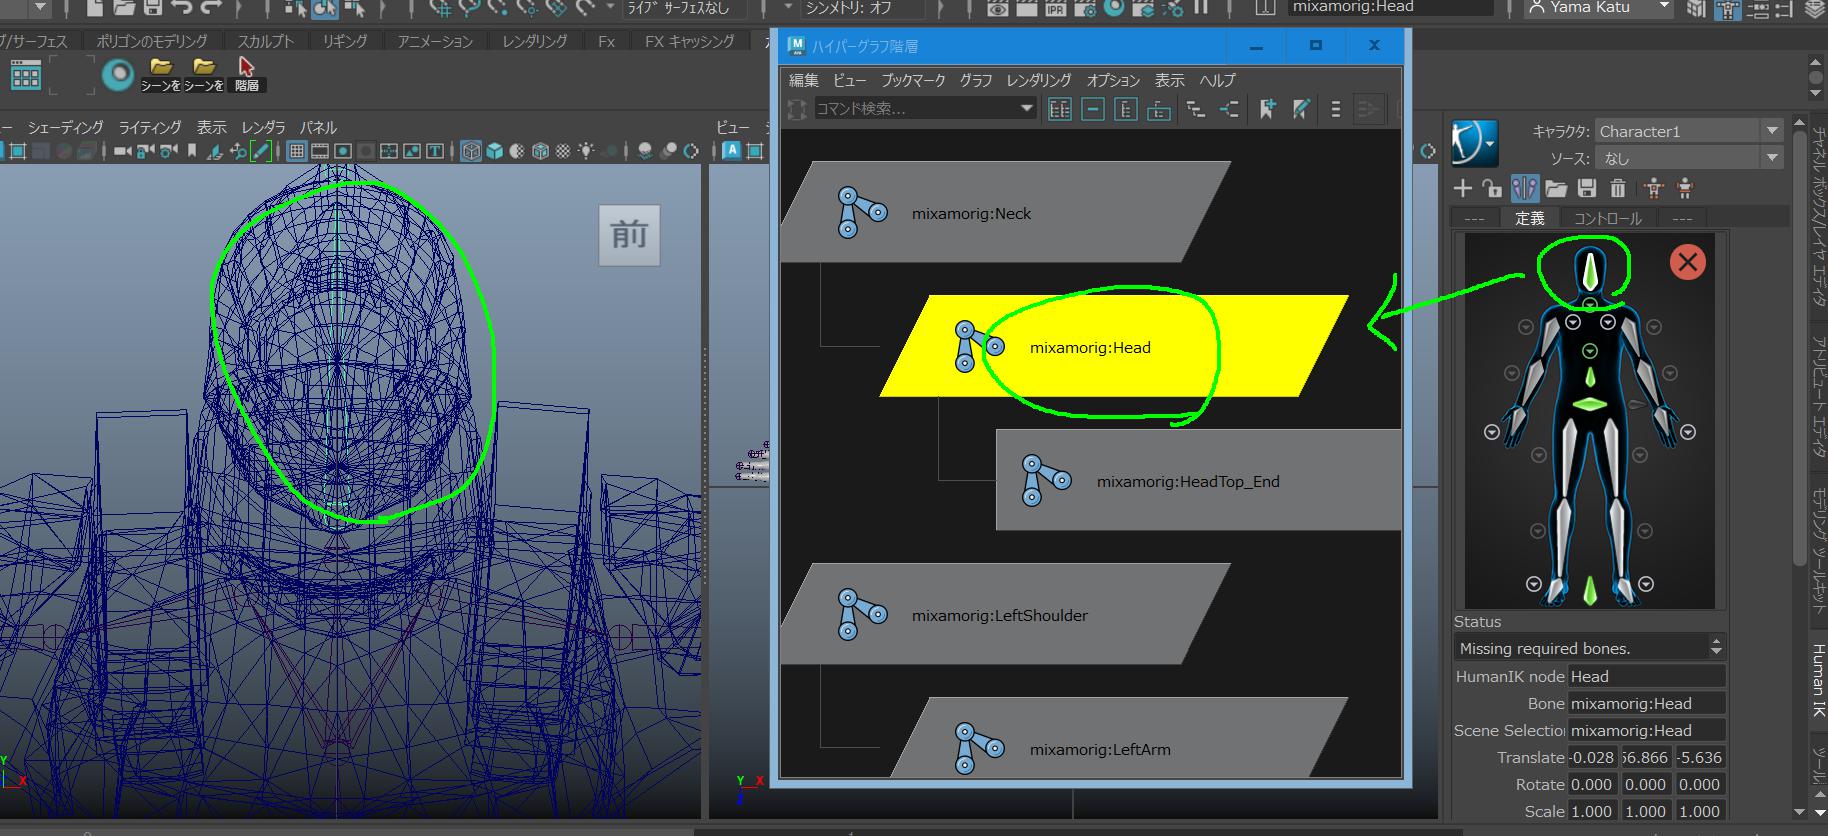Click the HumanIK node Head field
This screenshot has width=1828, height=836.
1647,676
